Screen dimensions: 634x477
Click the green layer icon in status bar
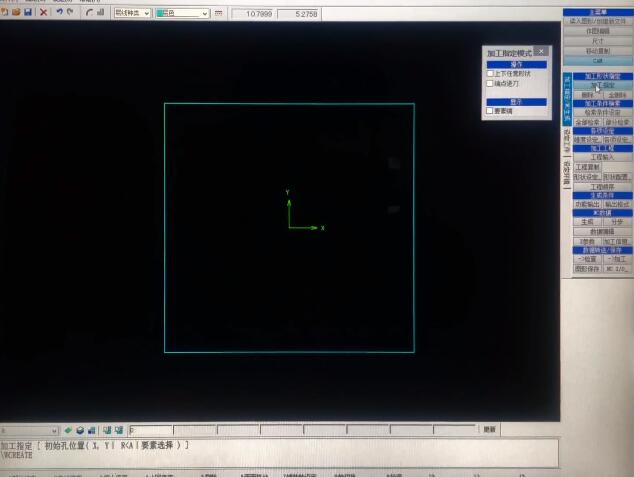pos(69,430)
